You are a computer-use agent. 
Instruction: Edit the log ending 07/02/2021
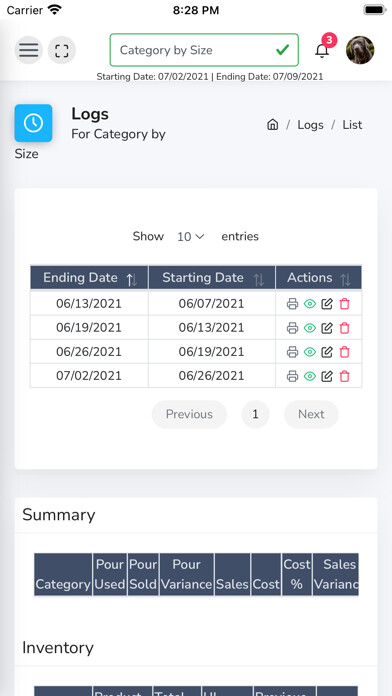pos(327,376)
